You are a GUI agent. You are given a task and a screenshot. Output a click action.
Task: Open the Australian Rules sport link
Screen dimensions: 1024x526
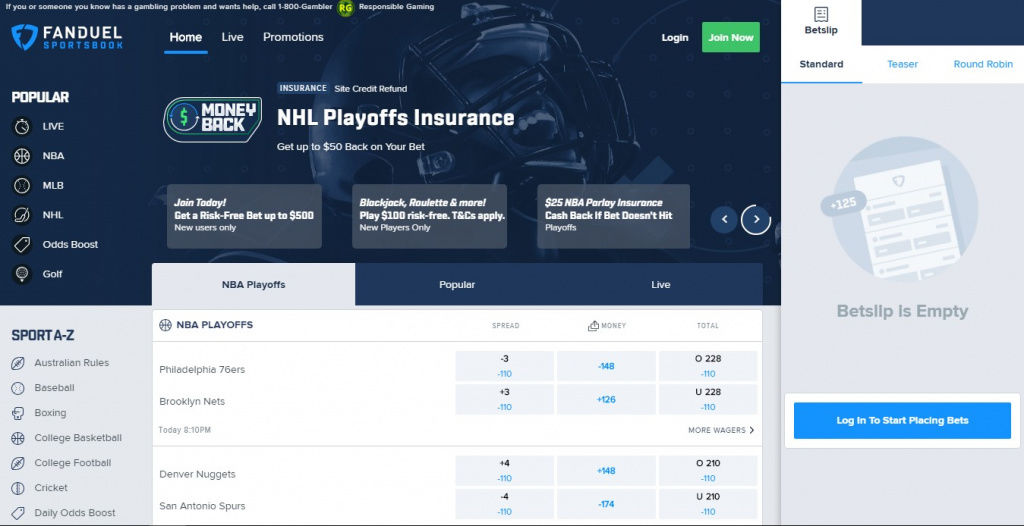(72, 363)
